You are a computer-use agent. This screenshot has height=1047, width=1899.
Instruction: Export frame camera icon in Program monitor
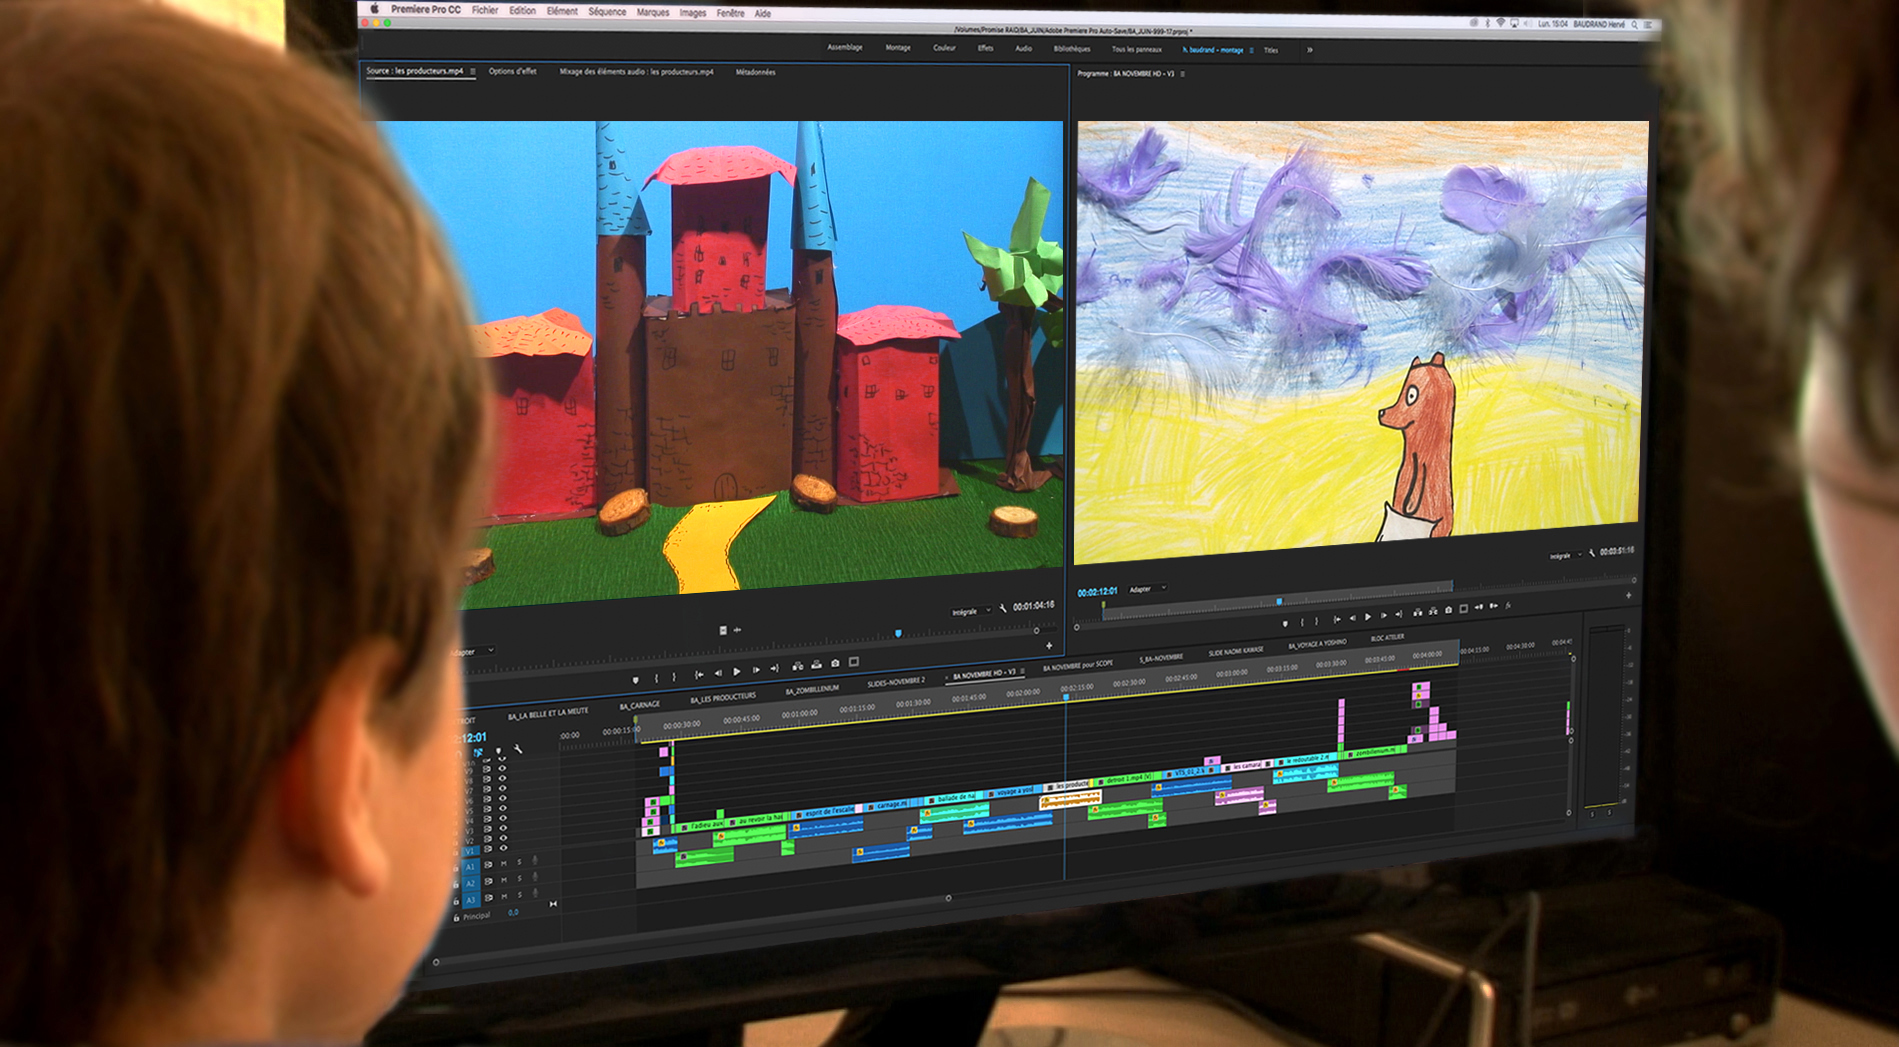1448,610
